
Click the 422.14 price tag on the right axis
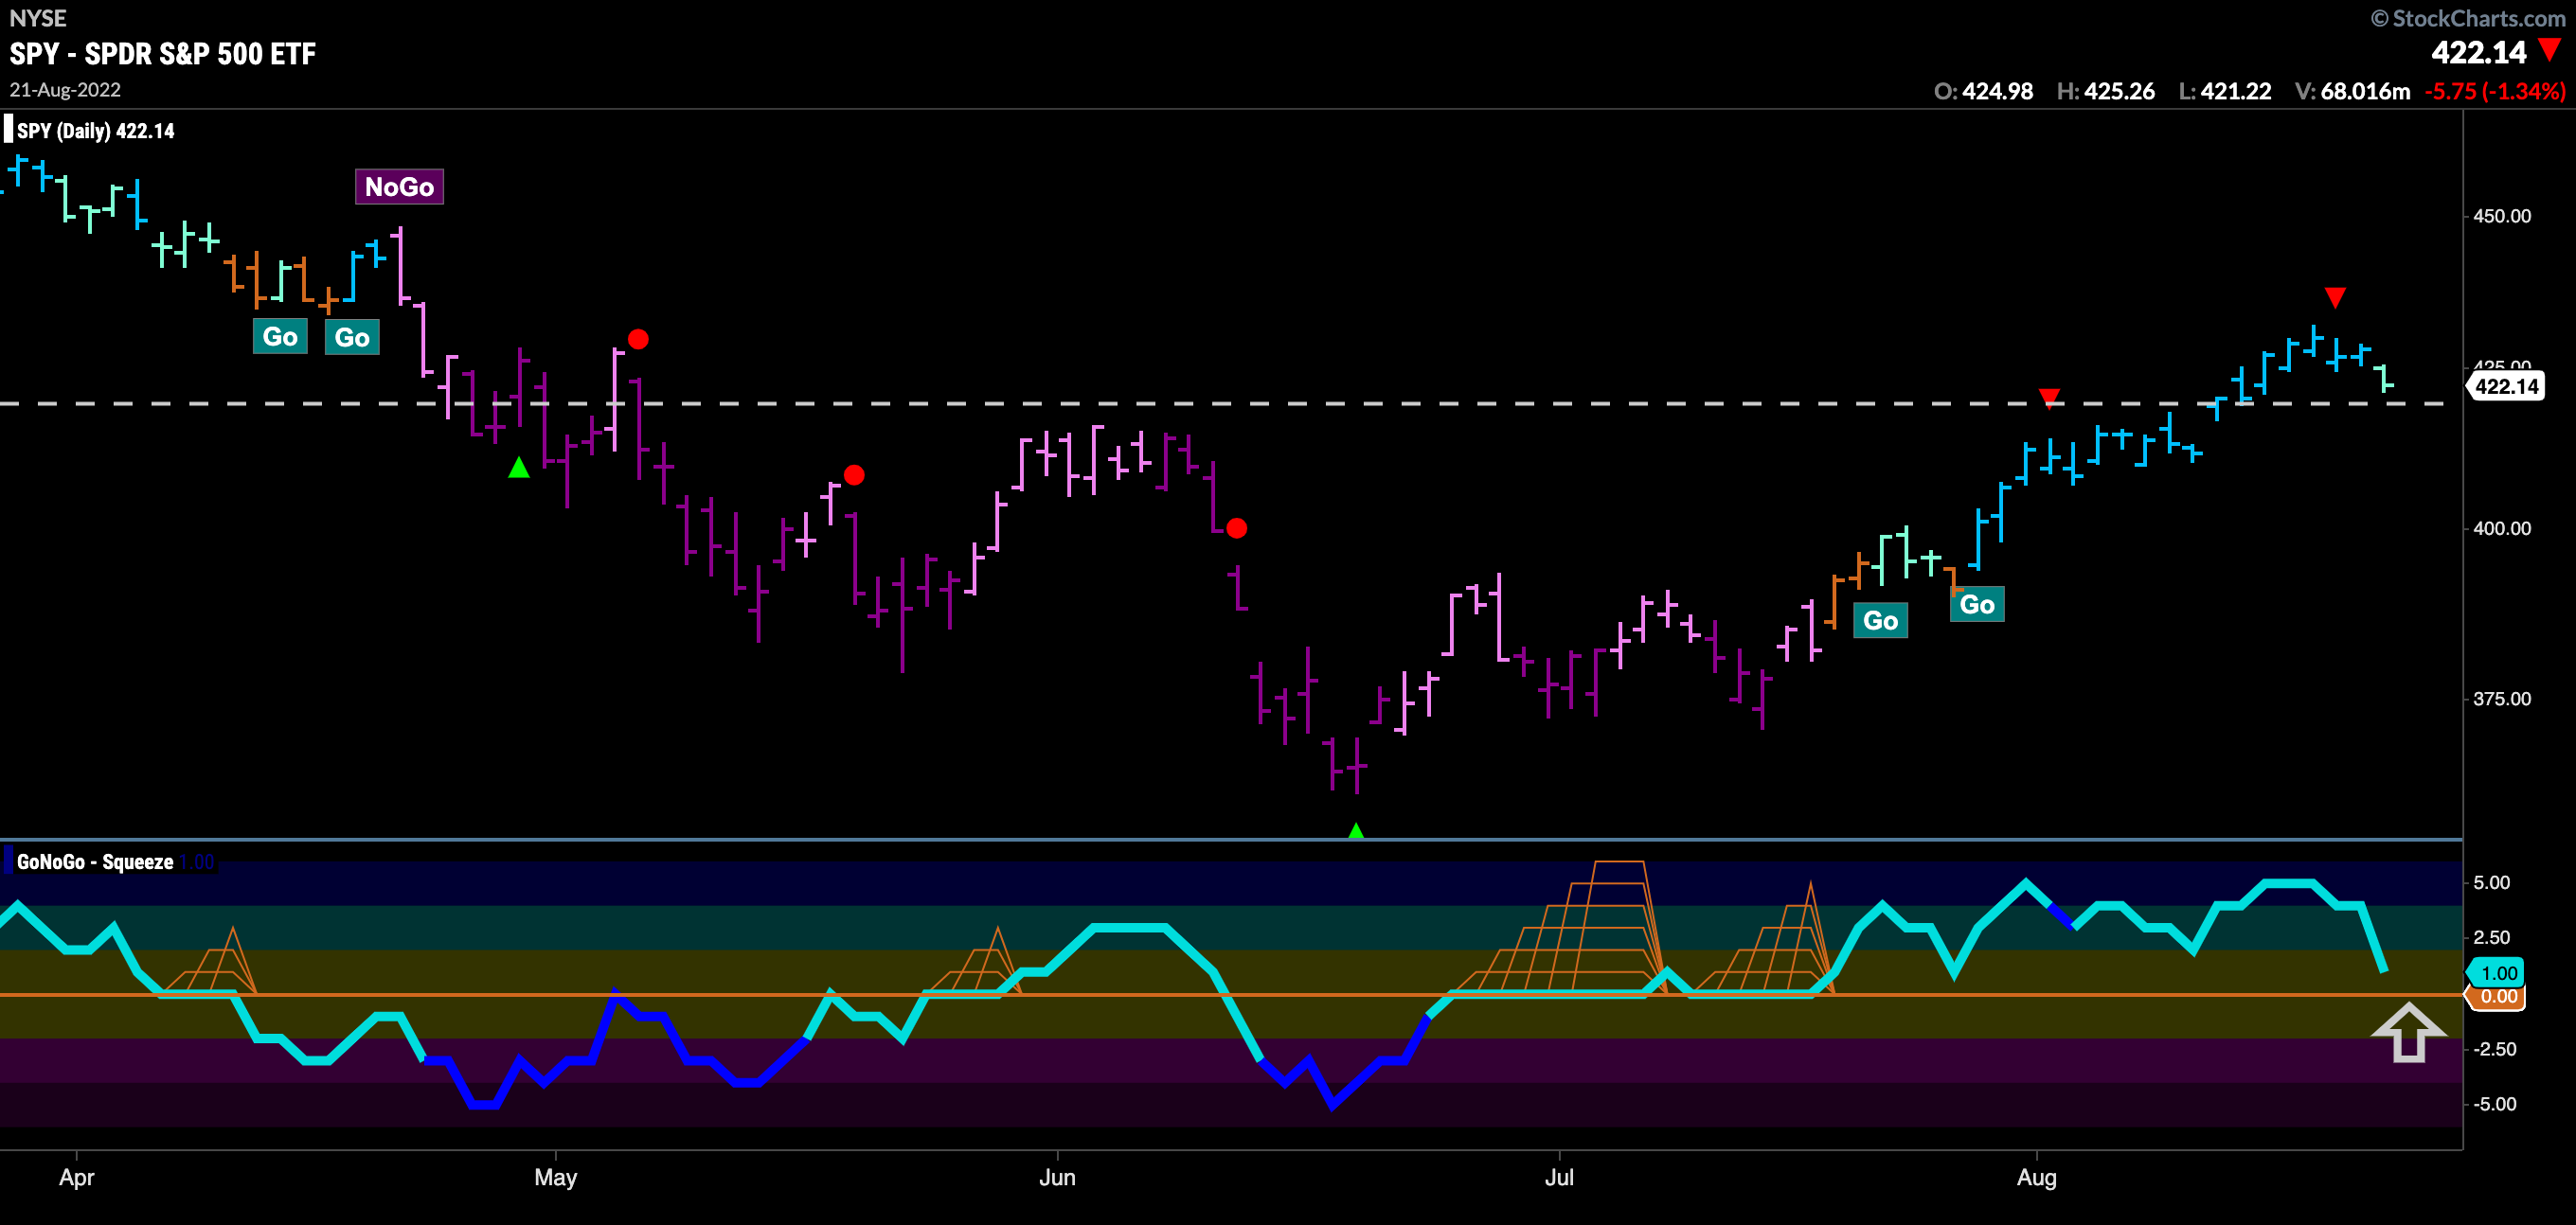pyautogui.click(x=2506, y=387)
